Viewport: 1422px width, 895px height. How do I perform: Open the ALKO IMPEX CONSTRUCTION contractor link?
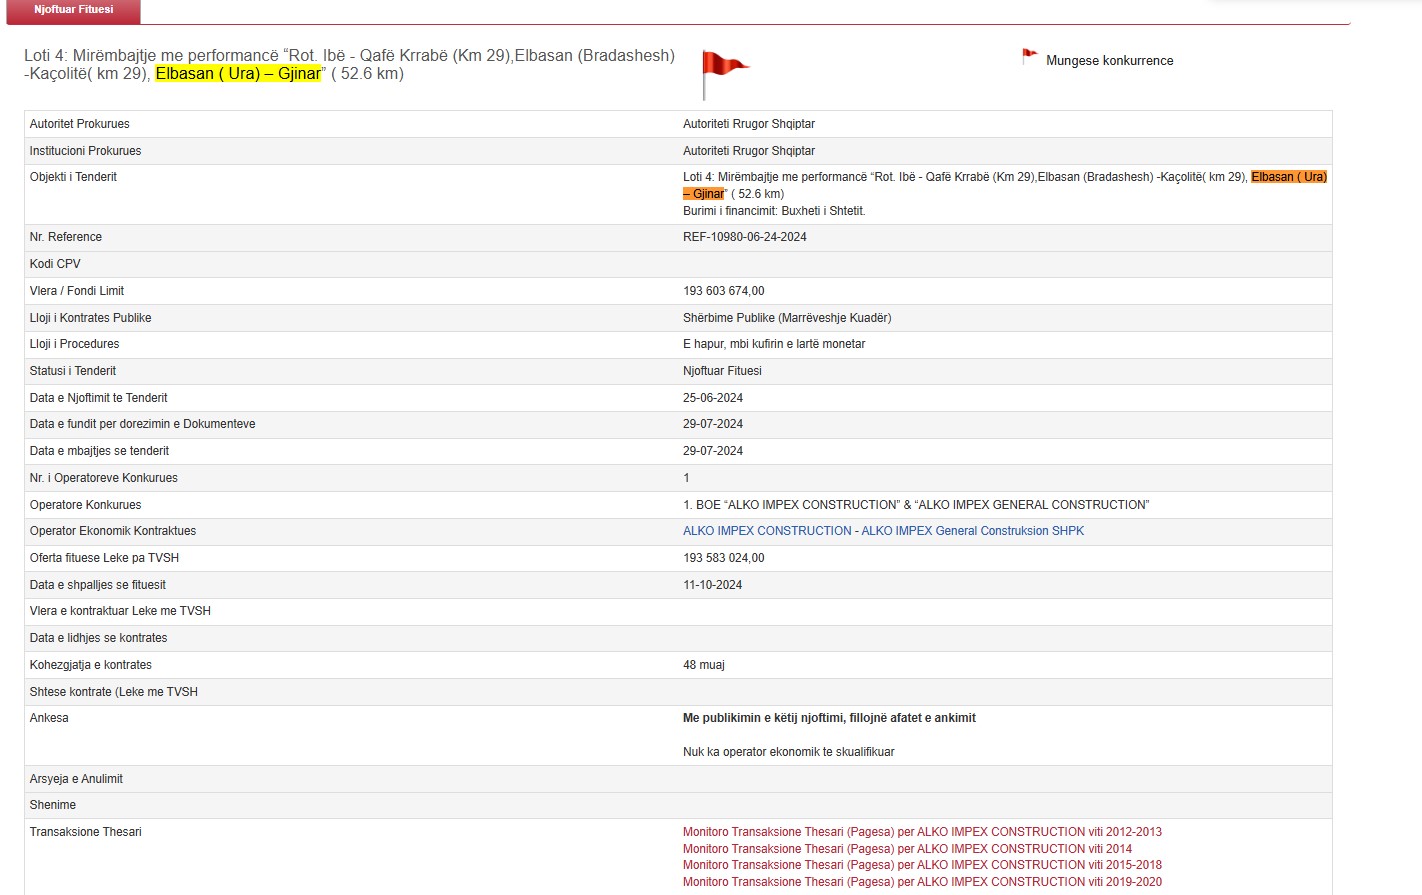(x=883, y=531)
